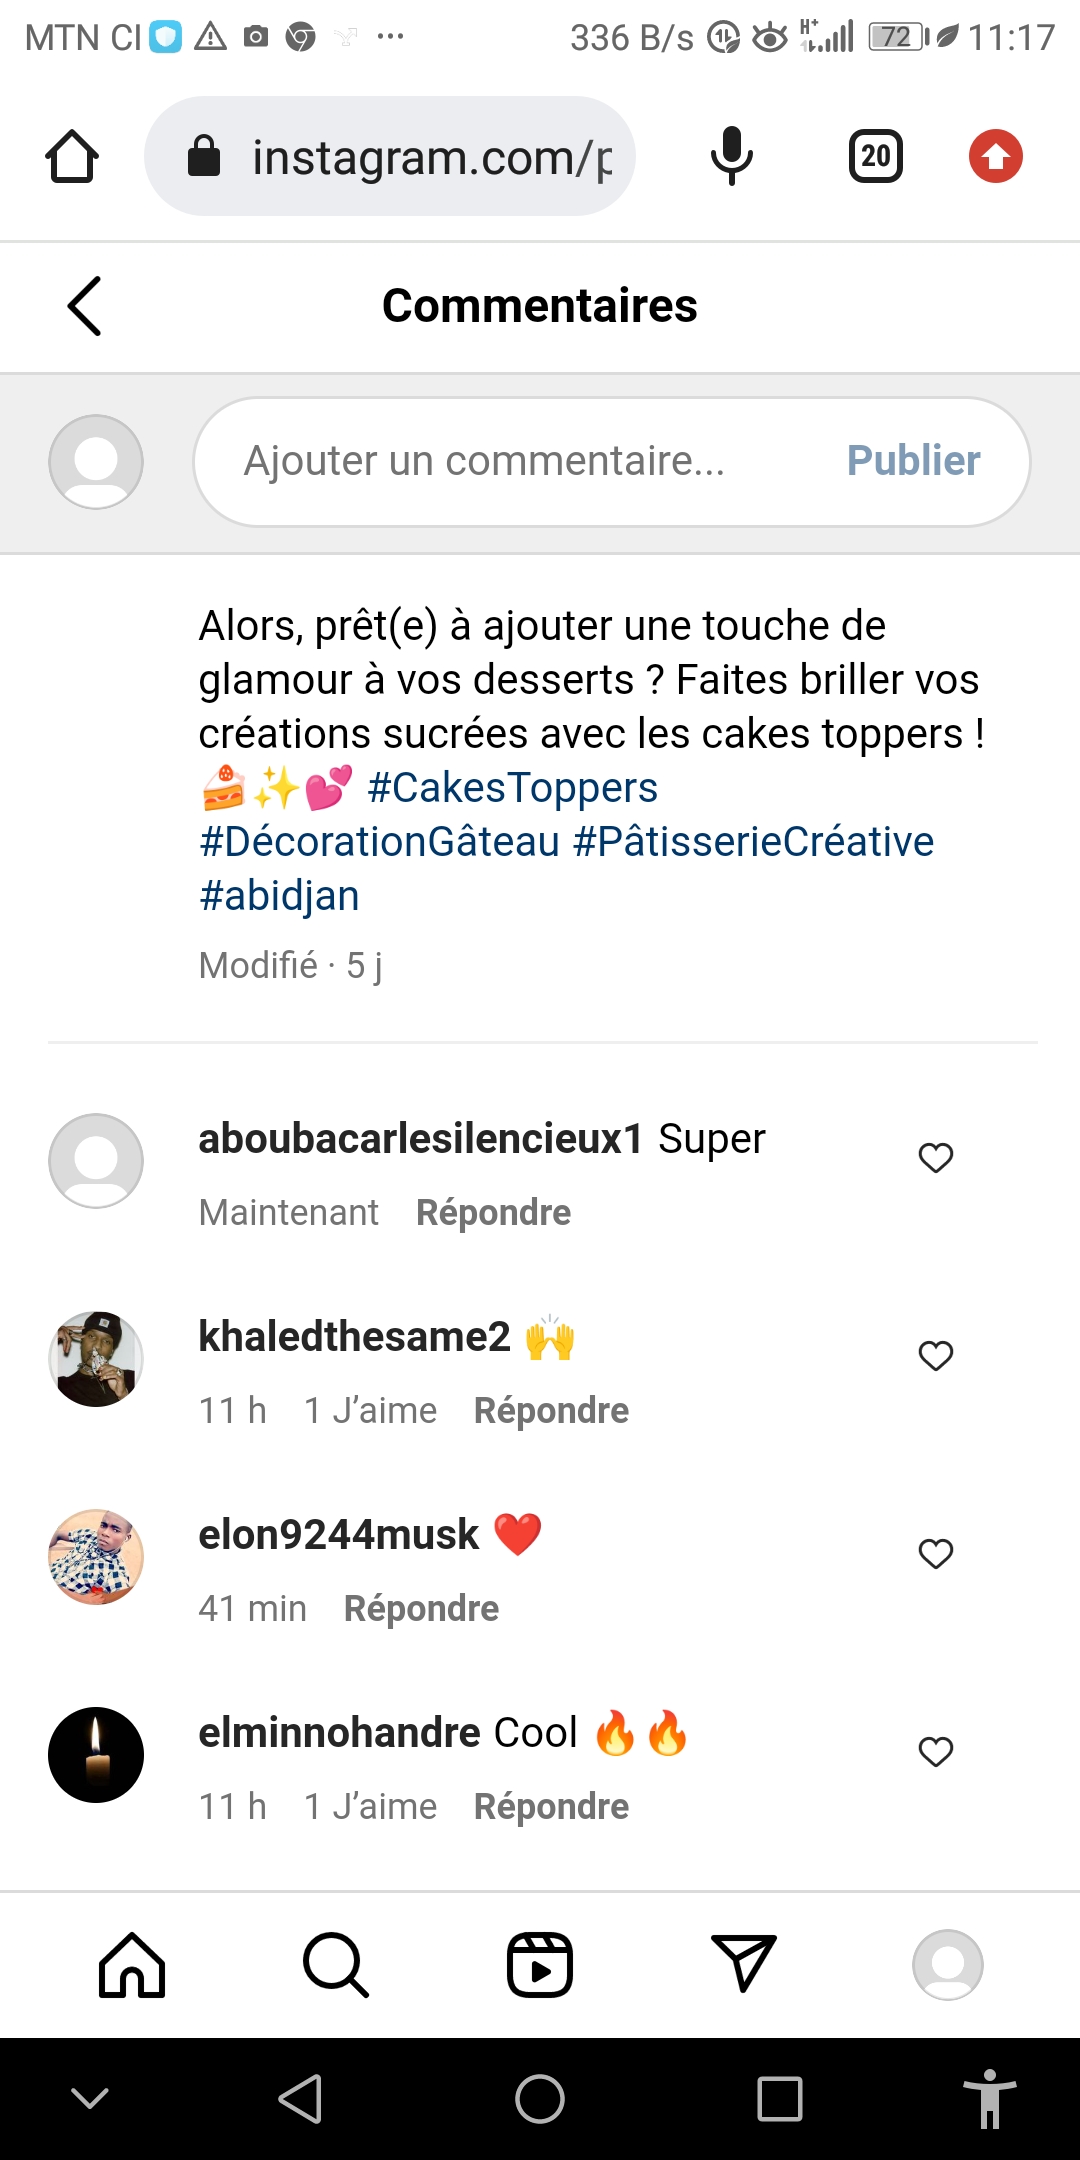Like the comment by khaledthesame2

pyautogui.click(x=936, y=1356)
